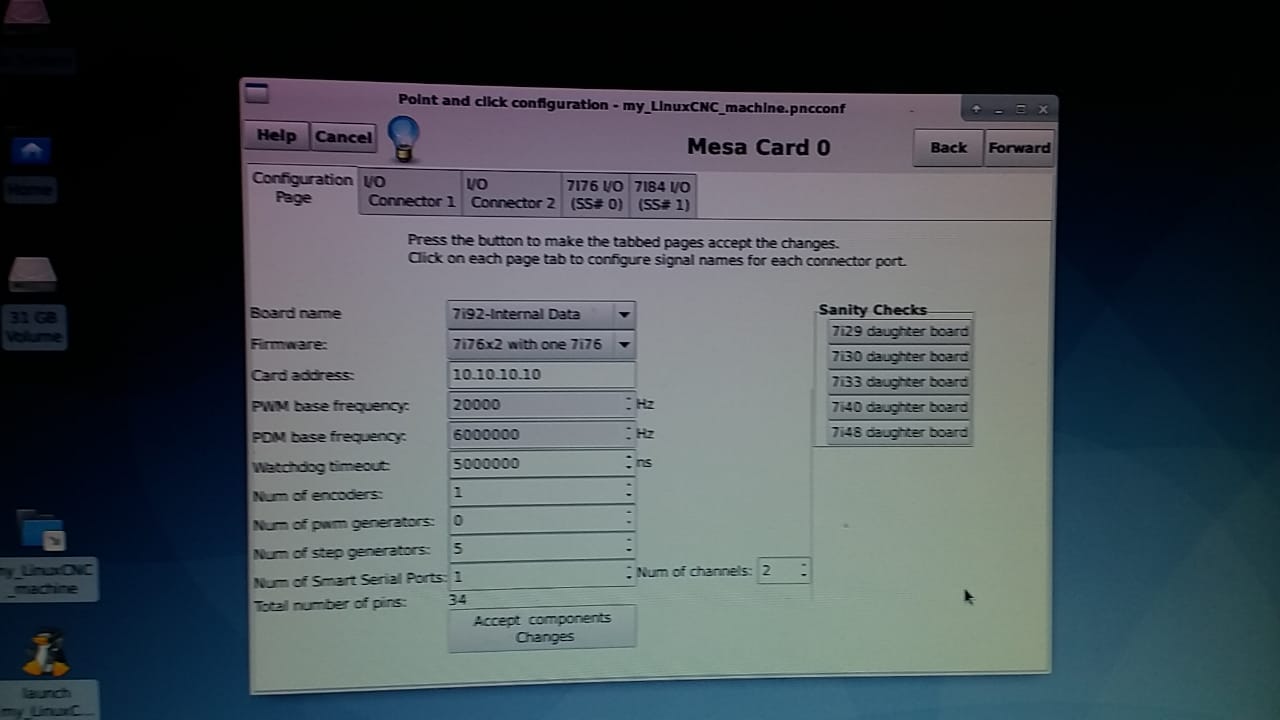Open my_LinuxCNC_machine desktop folder
Viewport: 1280px width, 720px height.
(x=45, y=555)
